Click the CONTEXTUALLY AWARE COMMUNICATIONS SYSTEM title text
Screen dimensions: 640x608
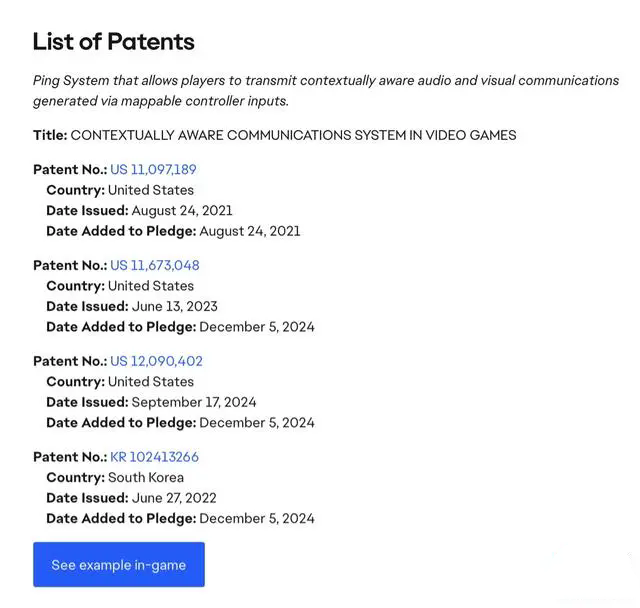pyautogui.click(x=293, y=135)
